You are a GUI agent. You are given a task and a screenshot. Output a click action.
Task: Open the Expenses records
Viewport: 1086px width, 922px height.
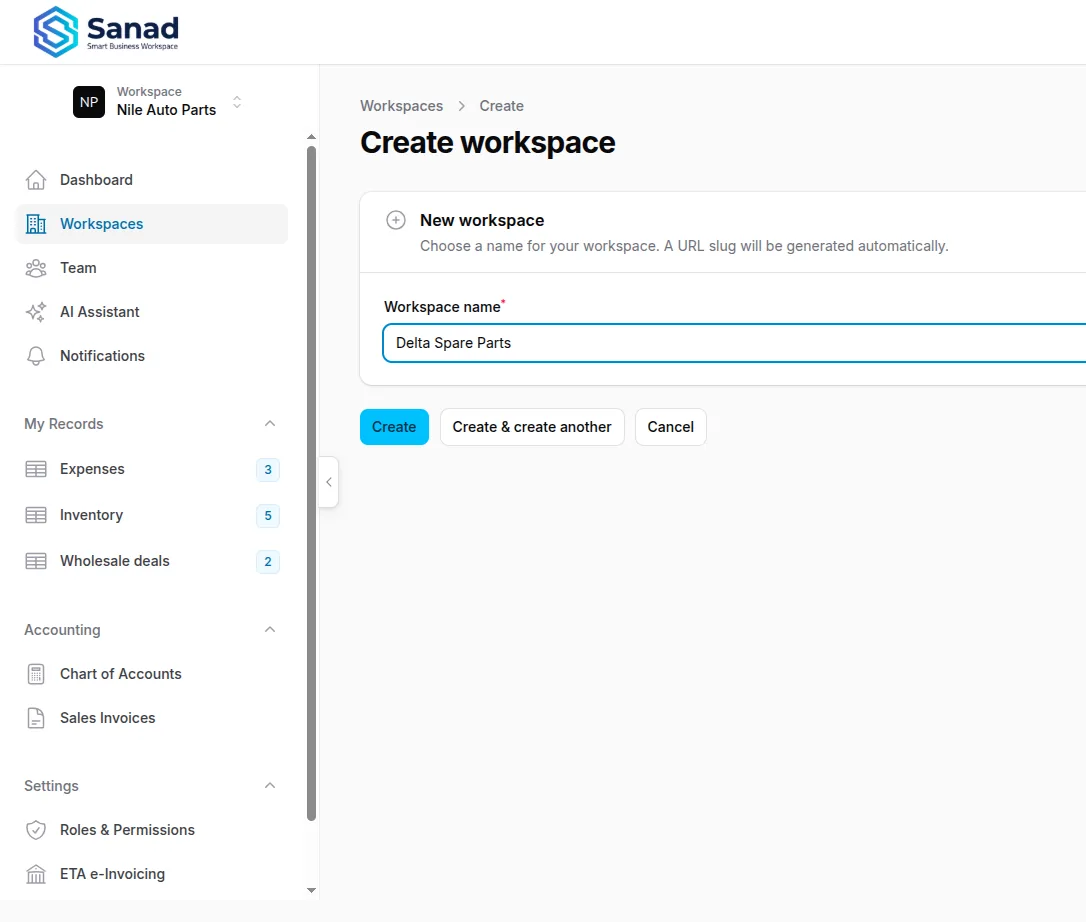tap(152, 469)
